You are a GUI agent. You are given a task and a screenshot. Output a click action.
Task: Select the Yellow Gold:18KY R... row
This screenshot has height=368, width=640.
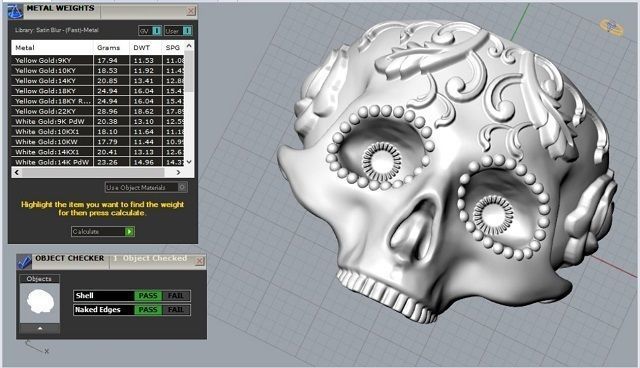point(98,101)
